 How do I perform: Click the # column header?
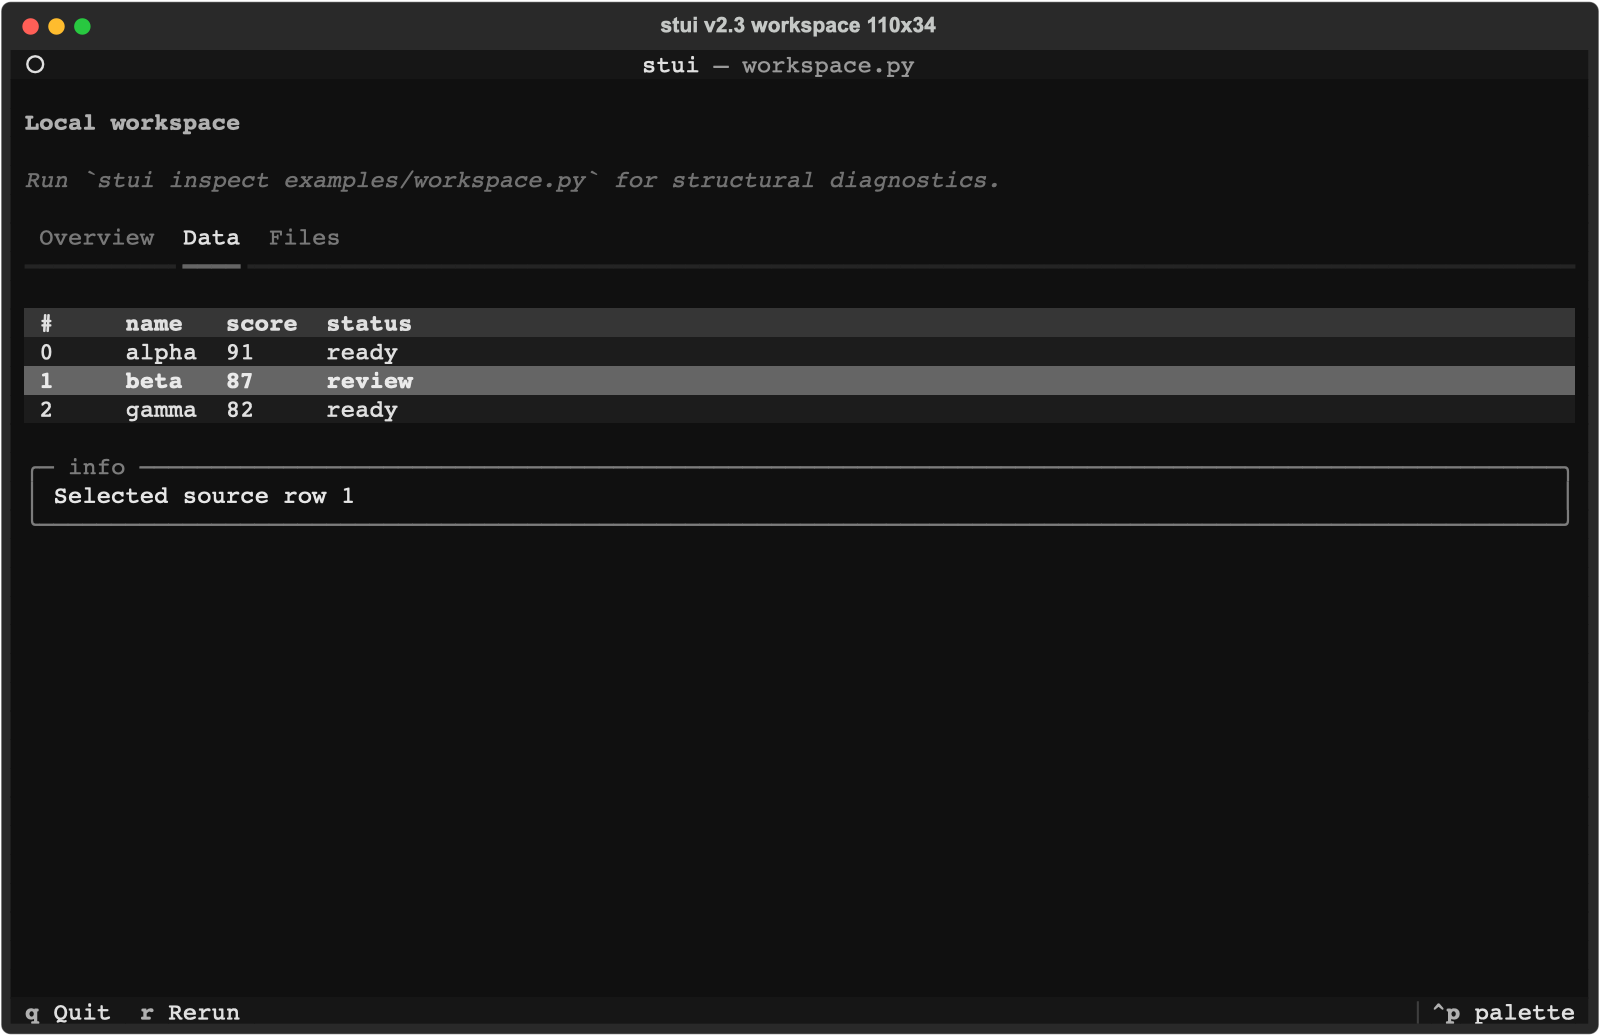[46, 323]
